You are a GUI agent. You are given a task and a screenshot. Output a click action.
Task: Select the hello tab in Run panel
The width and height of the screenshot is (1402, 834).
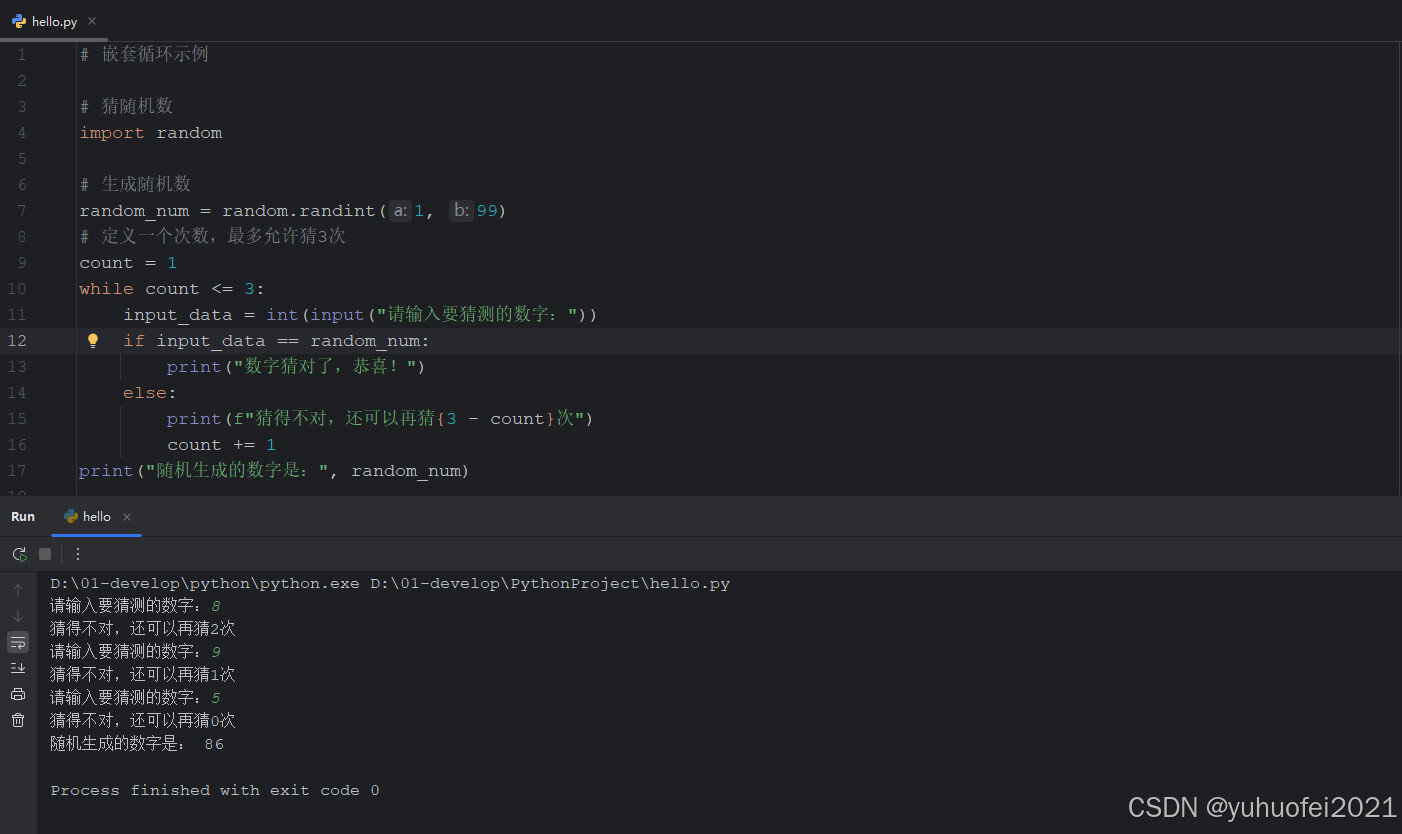click(x=97, y=517)
